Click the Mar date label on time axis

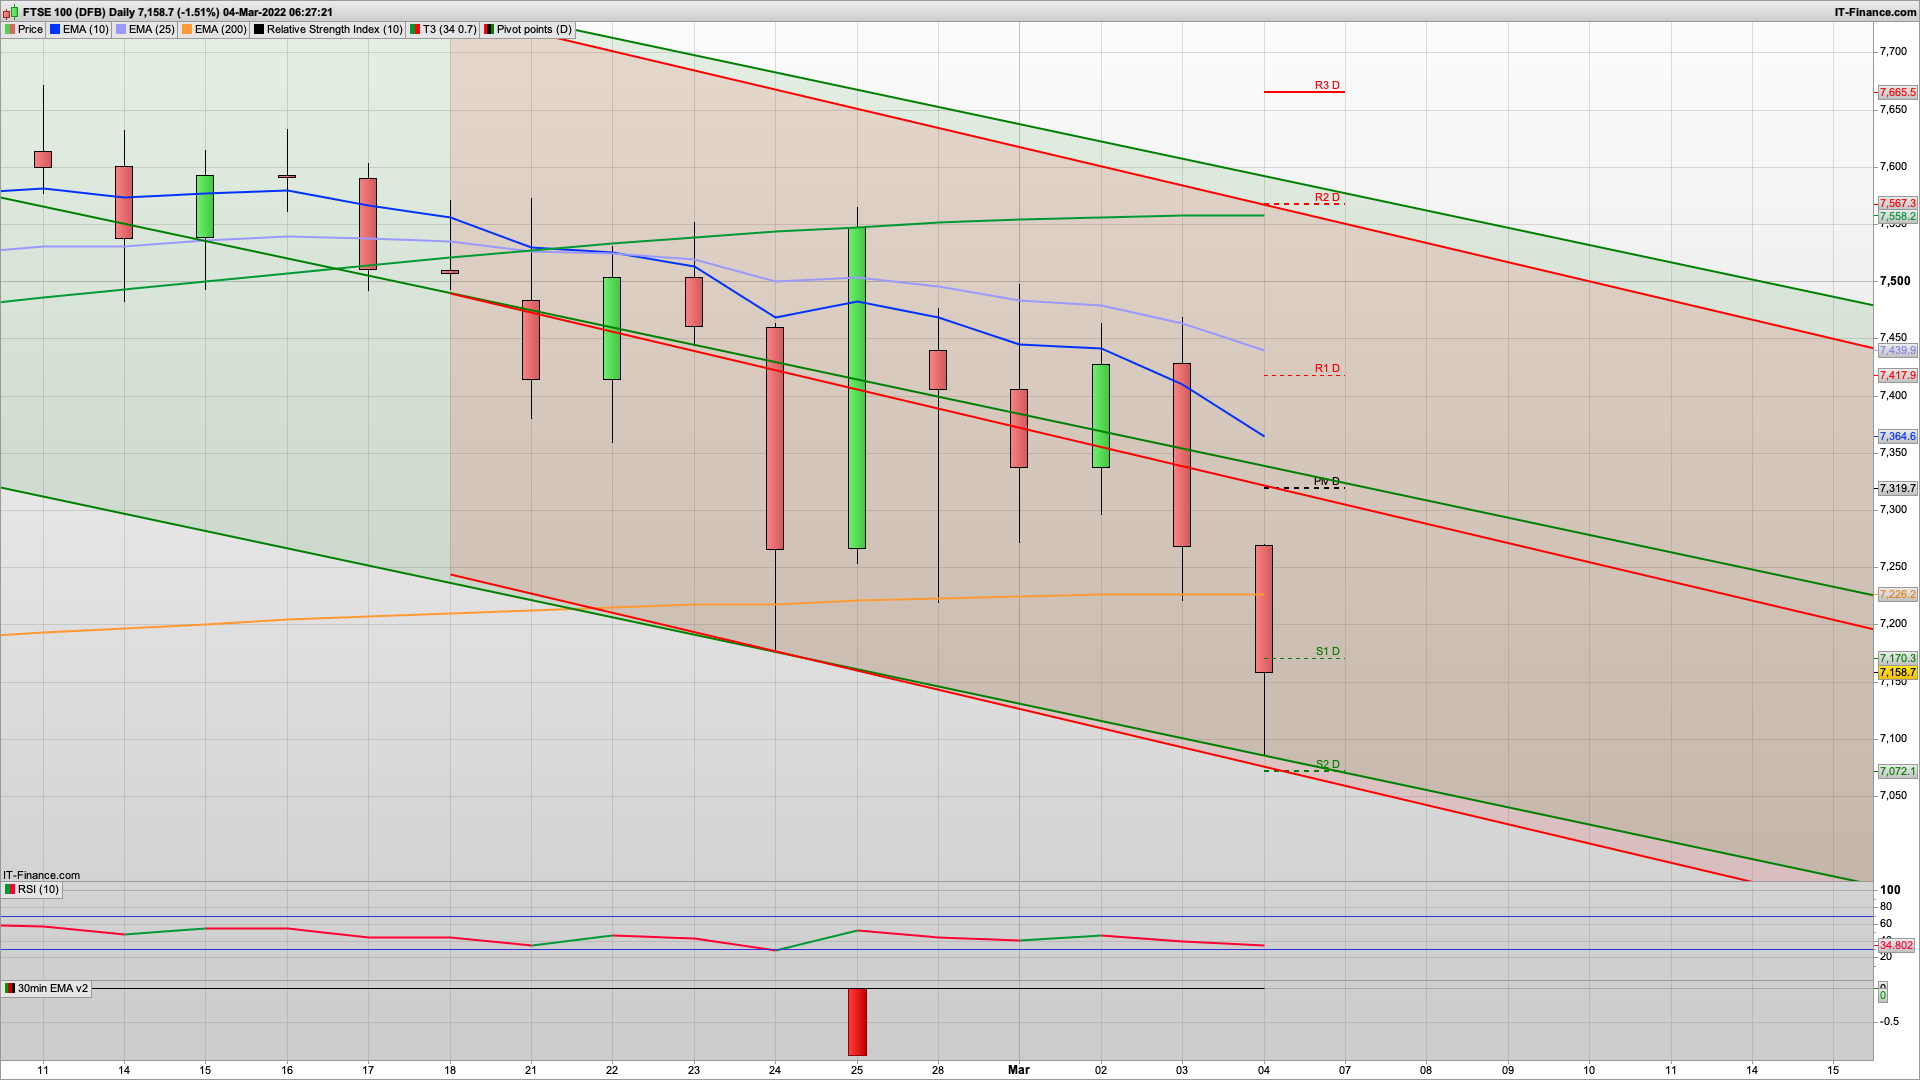[x=1018, y=1069]
